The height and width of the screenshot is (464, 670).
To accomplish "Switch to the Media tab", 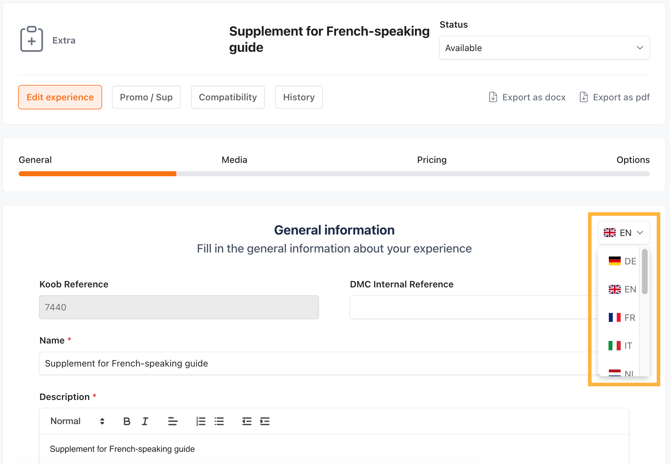I will click(x=234, y=160).
